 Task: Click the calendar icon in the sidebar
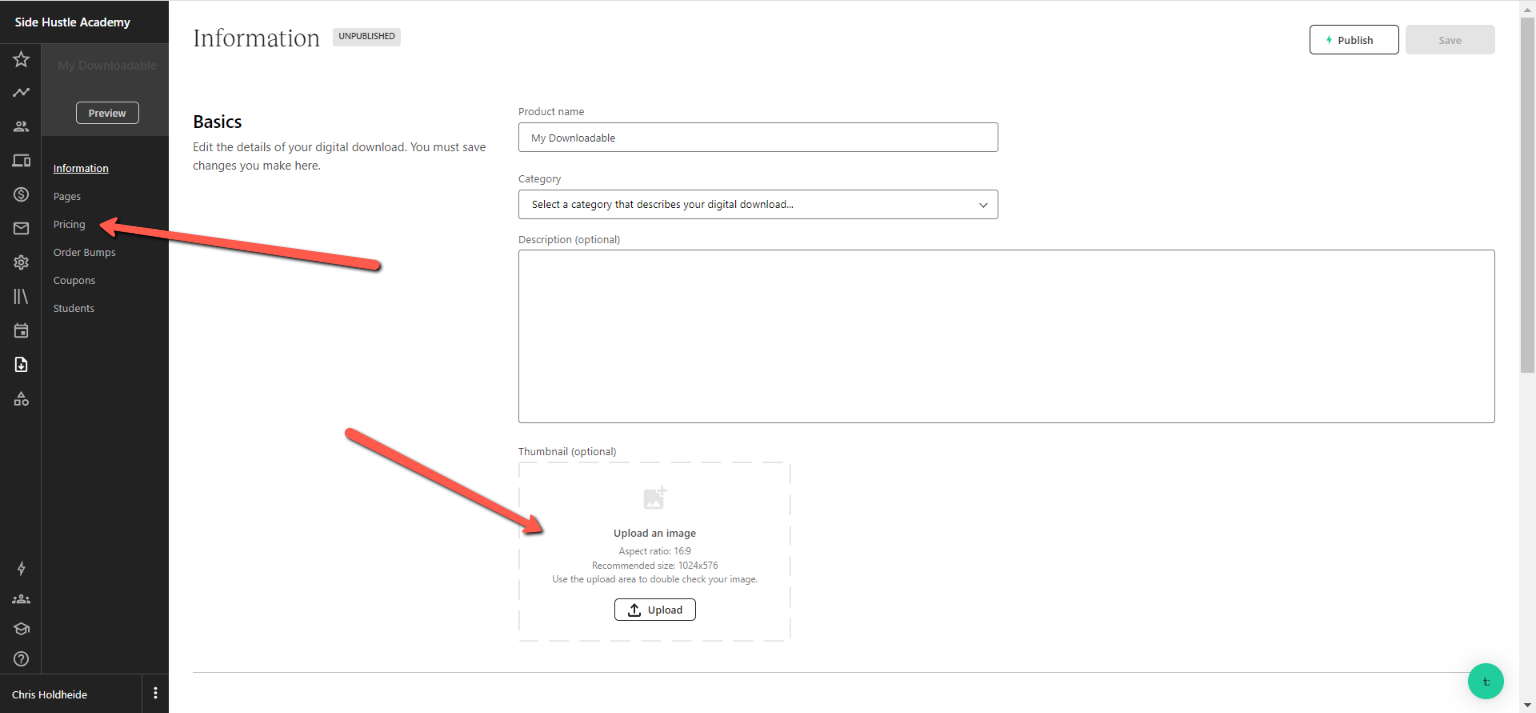pos(20,331)
